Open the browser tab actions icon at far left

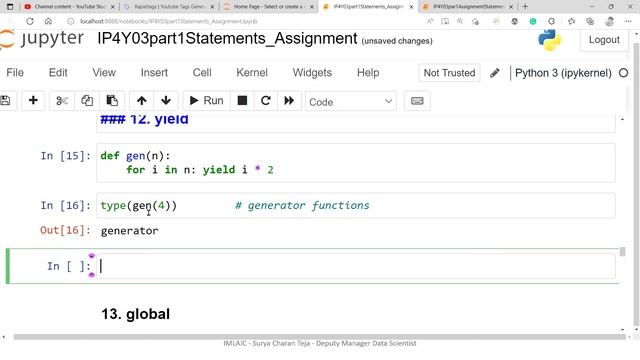coord(10,7)
